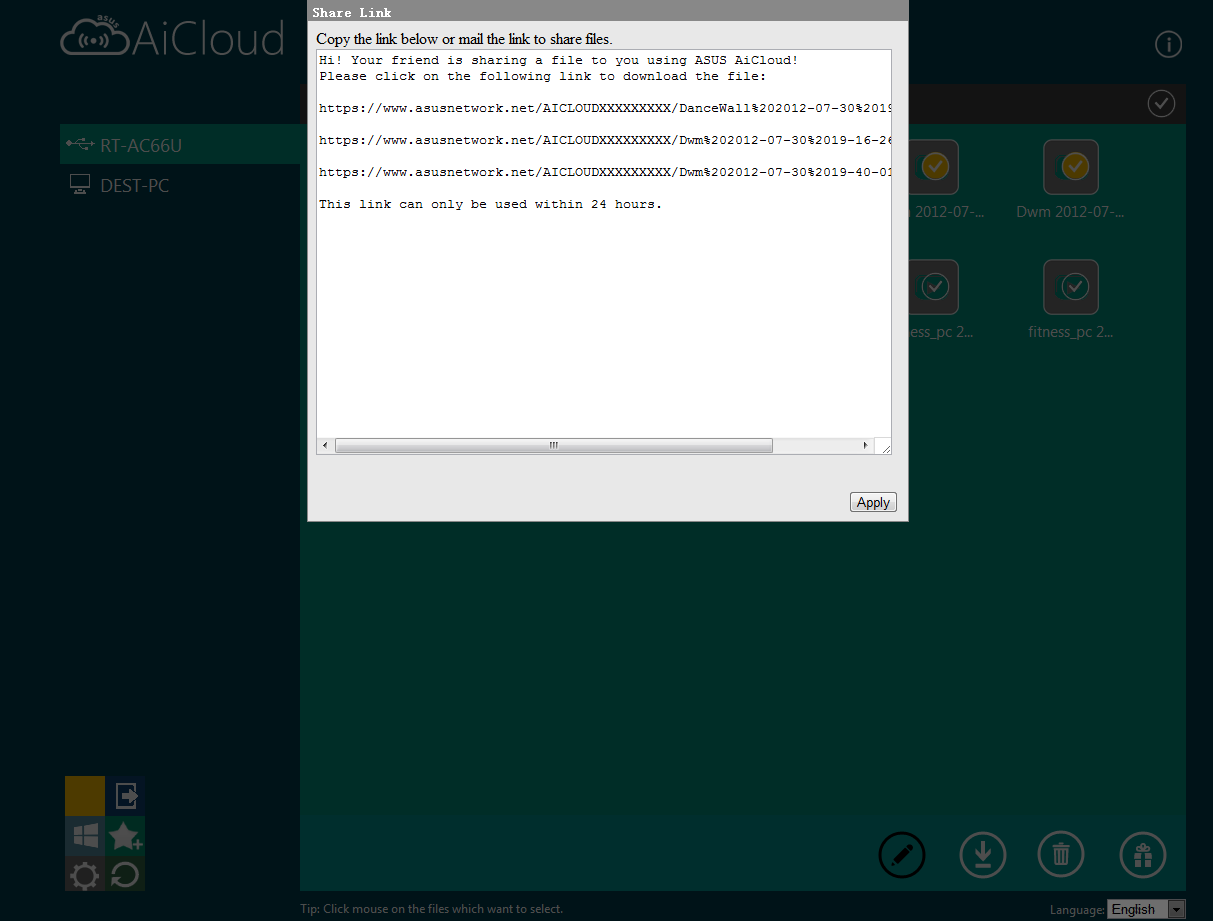Click the Windows logo tile
The image size is (1213, 921).
[85, 836]
